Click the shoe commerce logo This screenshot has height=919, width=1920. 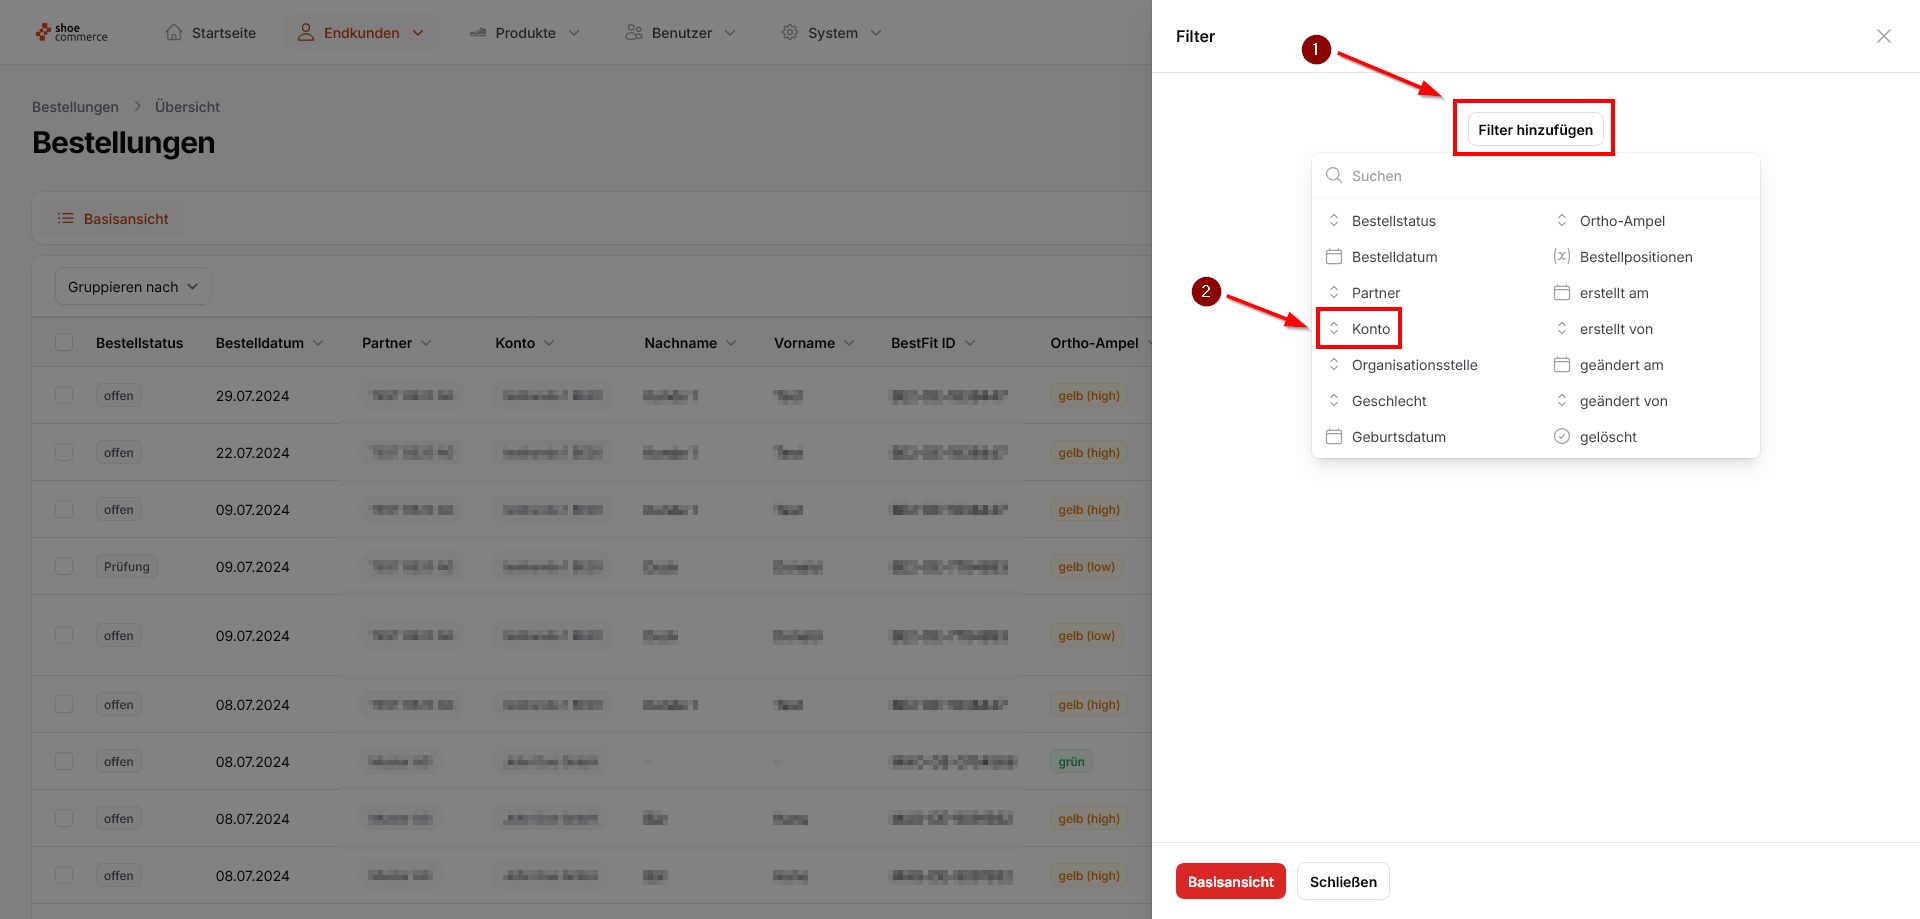tap(71, 33)
